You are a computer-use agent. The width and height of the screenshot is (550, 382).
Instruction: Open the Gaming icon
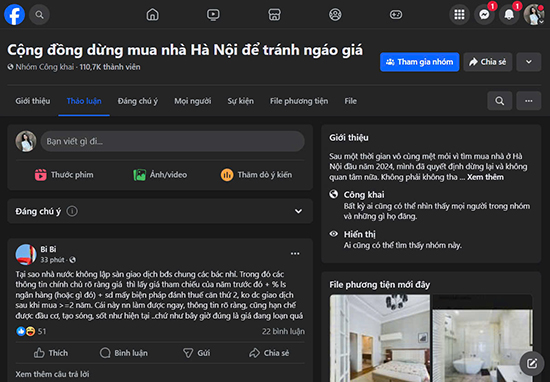click(x=396, y=15)
